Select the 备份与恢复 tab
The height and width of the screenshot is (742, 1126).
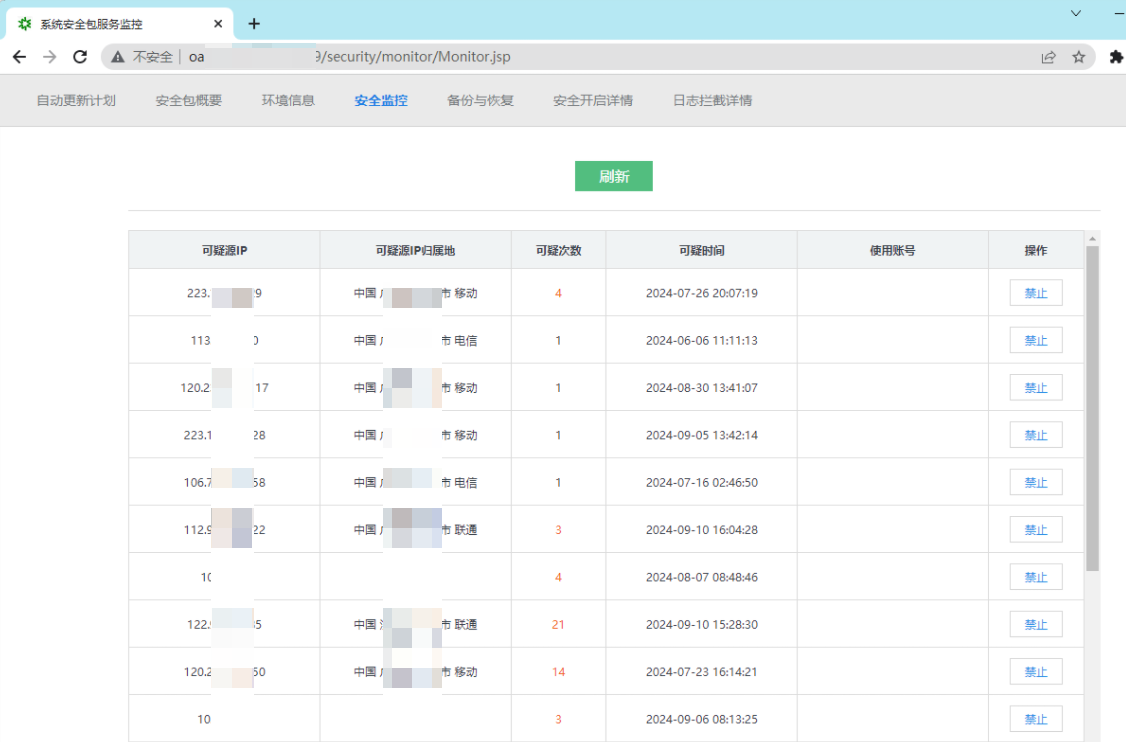[x=480, y=100]
